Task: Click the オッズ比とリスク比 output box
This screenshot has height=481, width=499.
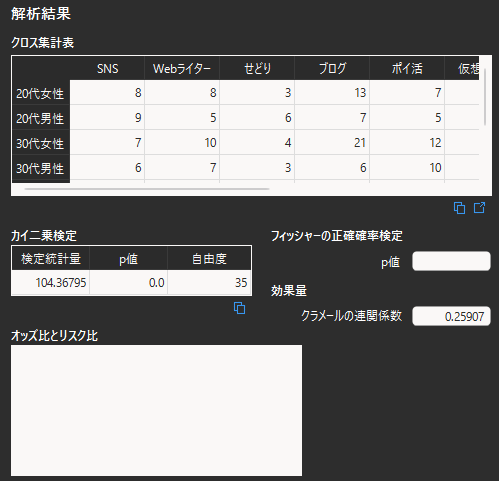Action: pyautogui.click(x=156, y=410)
